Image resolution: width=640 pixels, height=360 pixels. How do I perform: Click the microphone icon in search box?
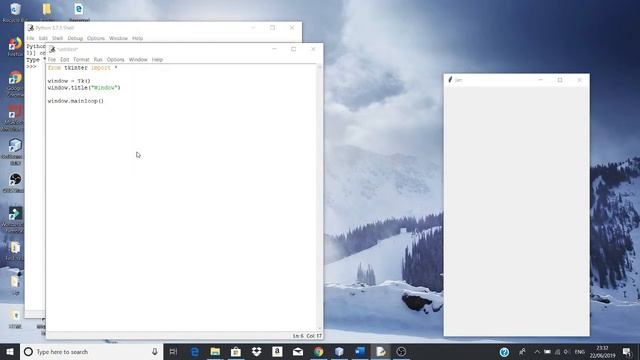click(155, 351)
